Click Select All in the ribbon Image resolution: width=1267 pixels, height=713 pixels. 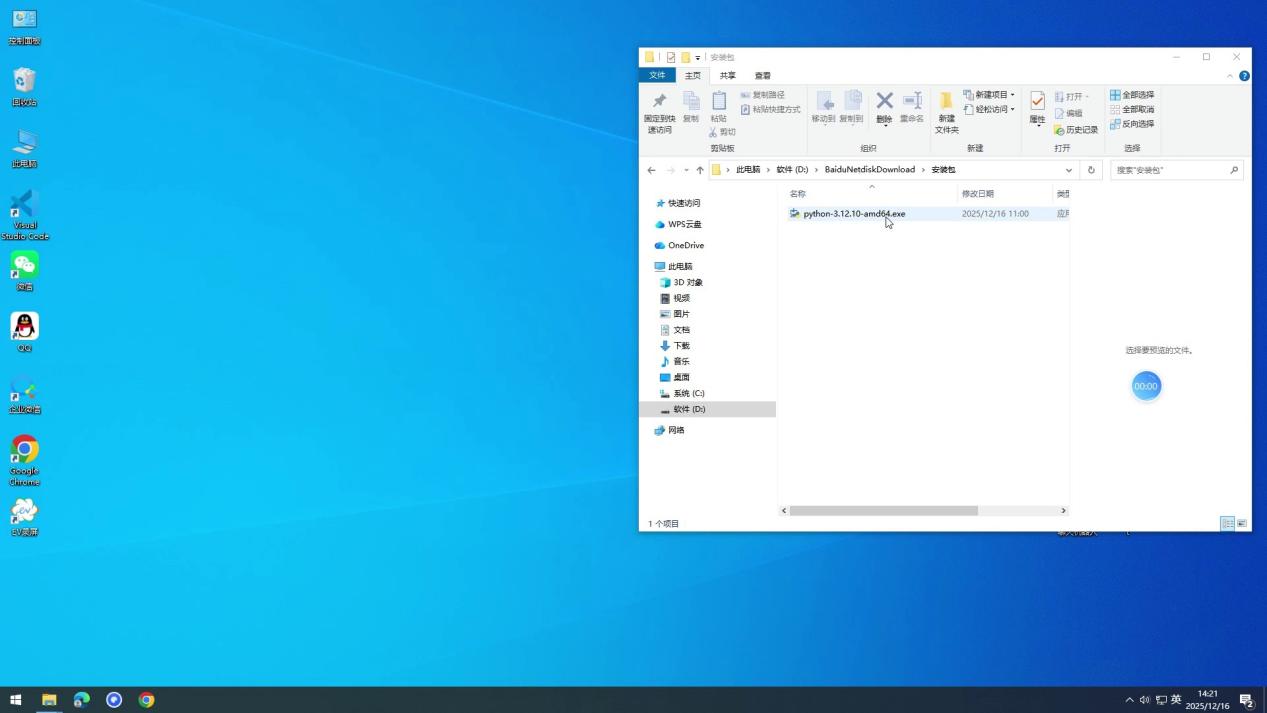(1132, 95)
